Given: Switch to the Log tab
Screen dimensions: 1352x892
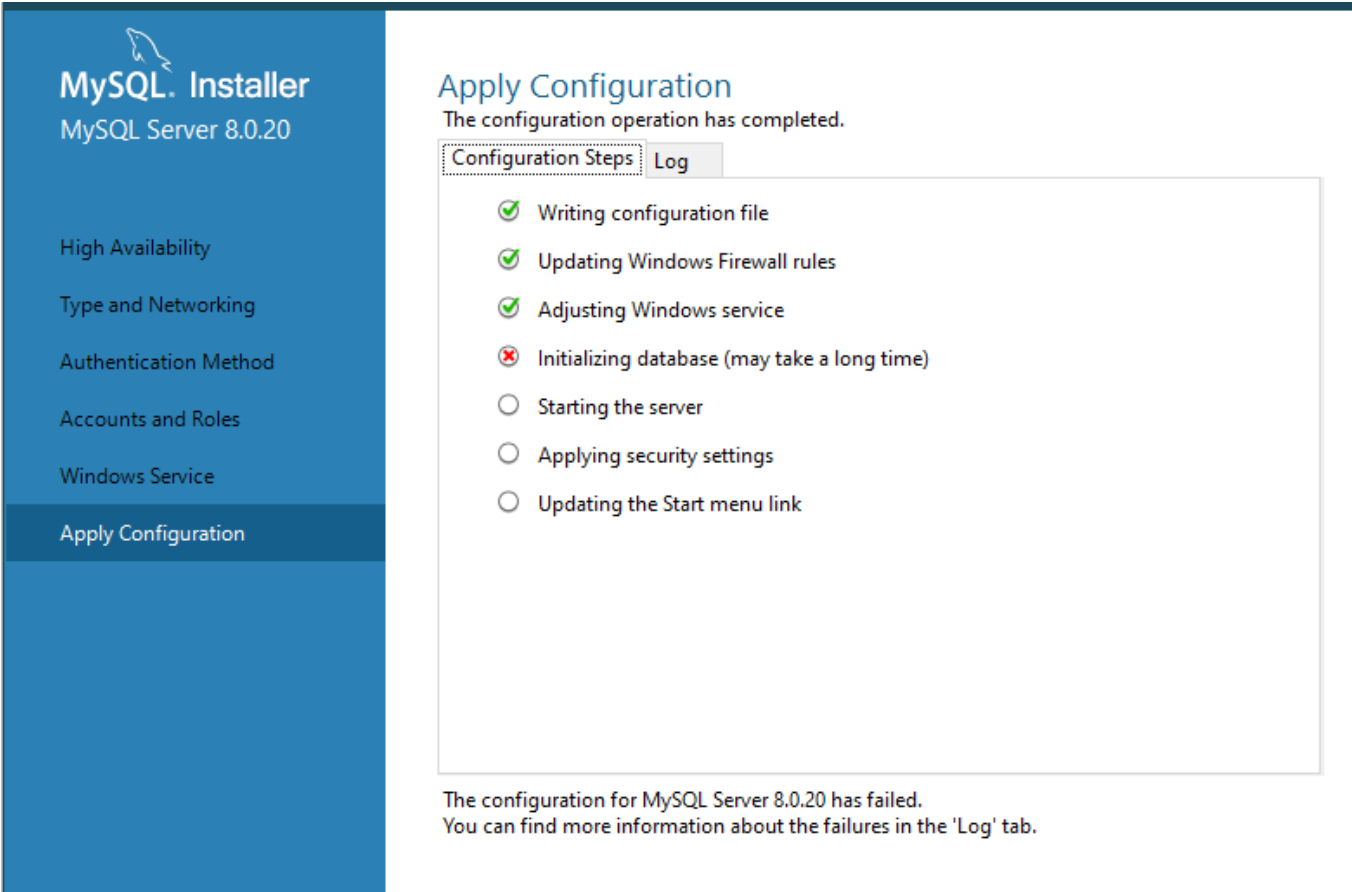Looking at the screenshot, I should coord(671,161).
